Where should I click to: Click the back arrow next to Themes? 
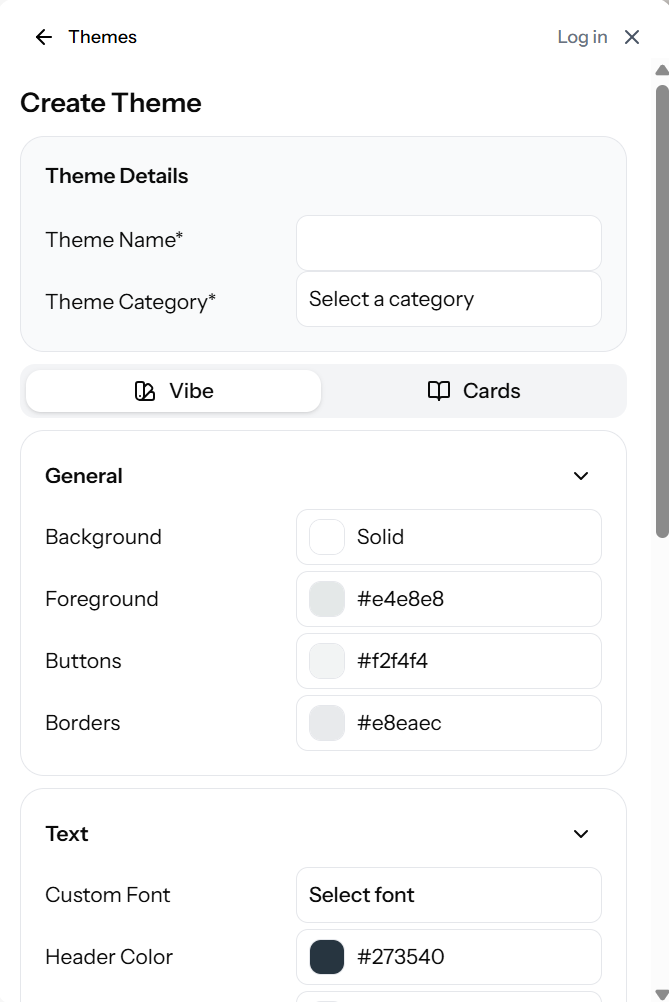point(42,37)
